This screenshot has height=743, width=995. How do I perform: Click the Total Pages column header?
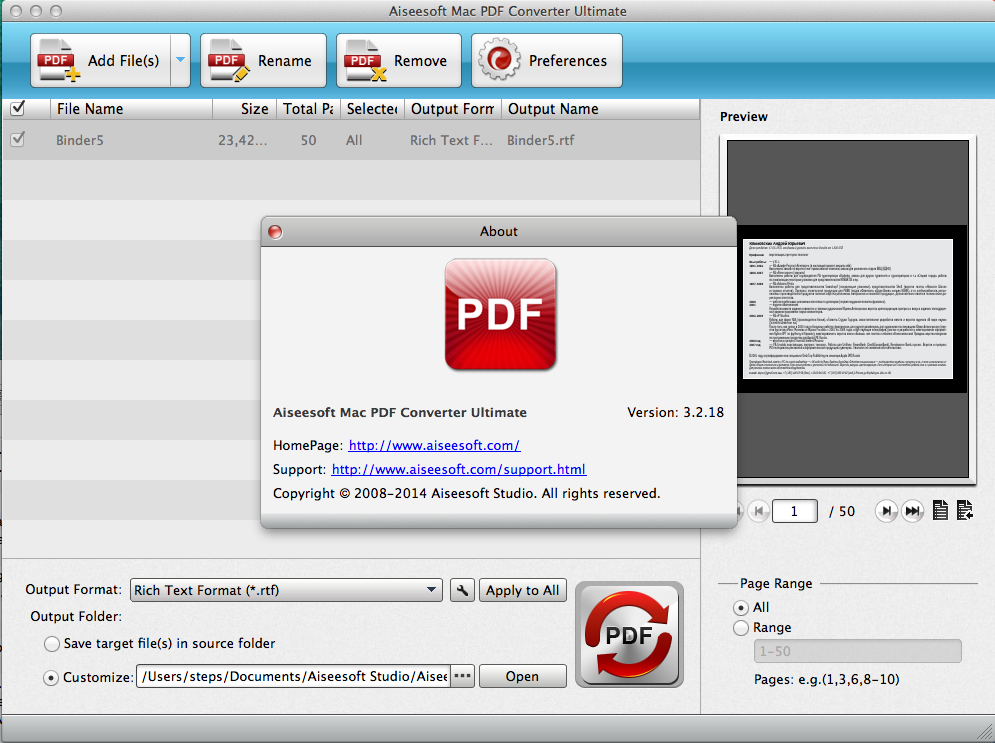point(308,109)
